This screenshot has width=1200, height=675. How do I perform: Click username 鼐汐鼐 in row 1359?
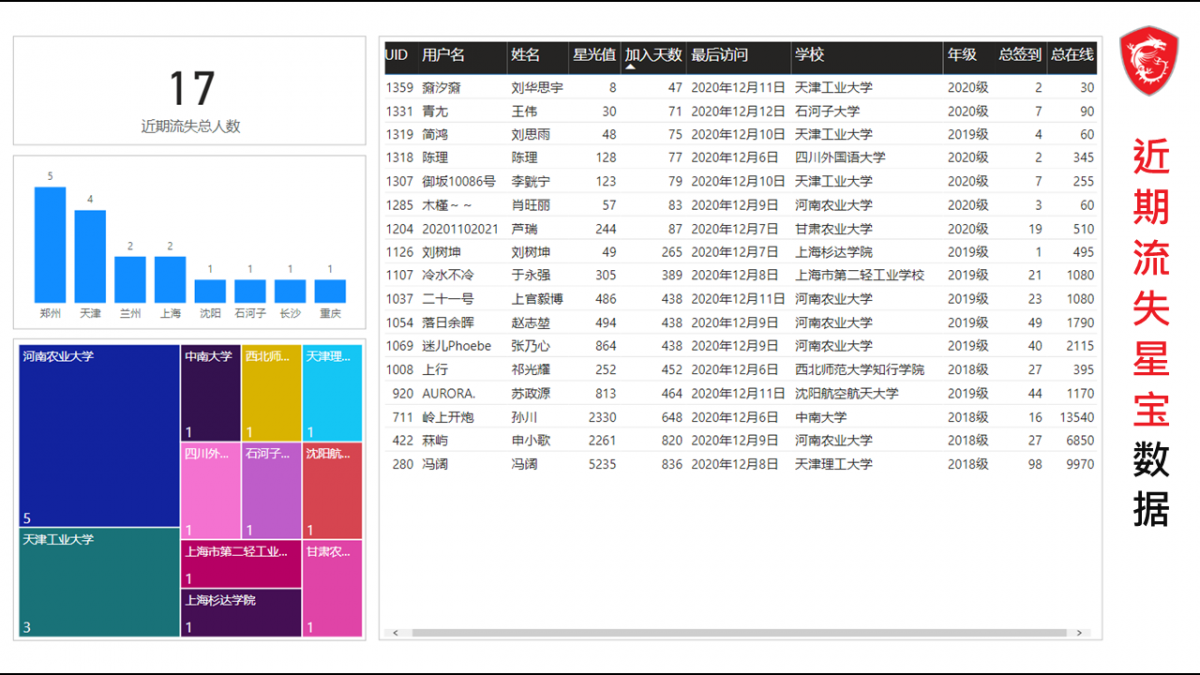pos(441,87)
